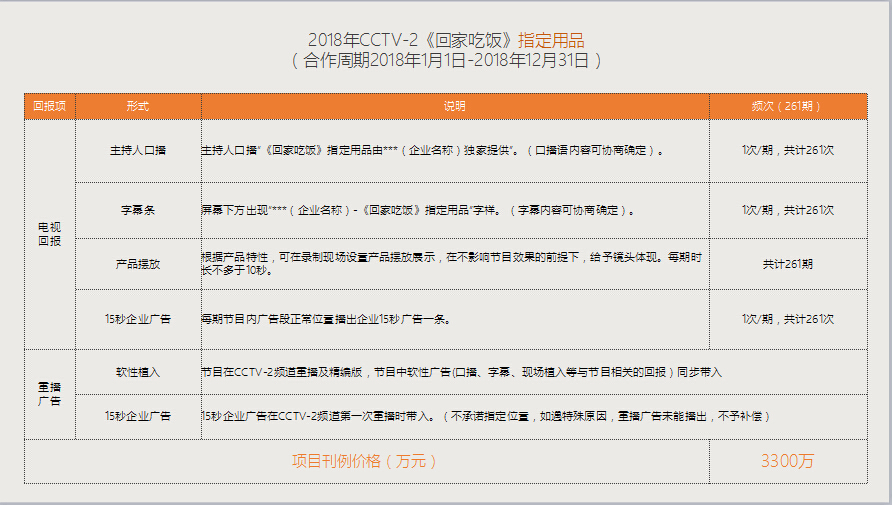The width and height of the screenshot is (892, 505).
Task: Click '1次/期，共计261次' in the 15秒企业广告 row
Action: [788, 320]
